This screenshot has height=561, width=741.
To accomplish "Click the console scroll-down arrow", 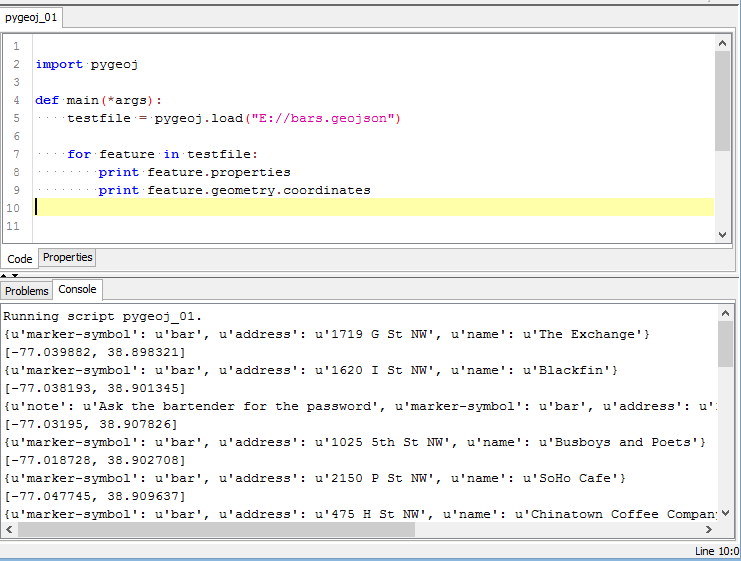I will pyautogui.click(x=725, y=513).
